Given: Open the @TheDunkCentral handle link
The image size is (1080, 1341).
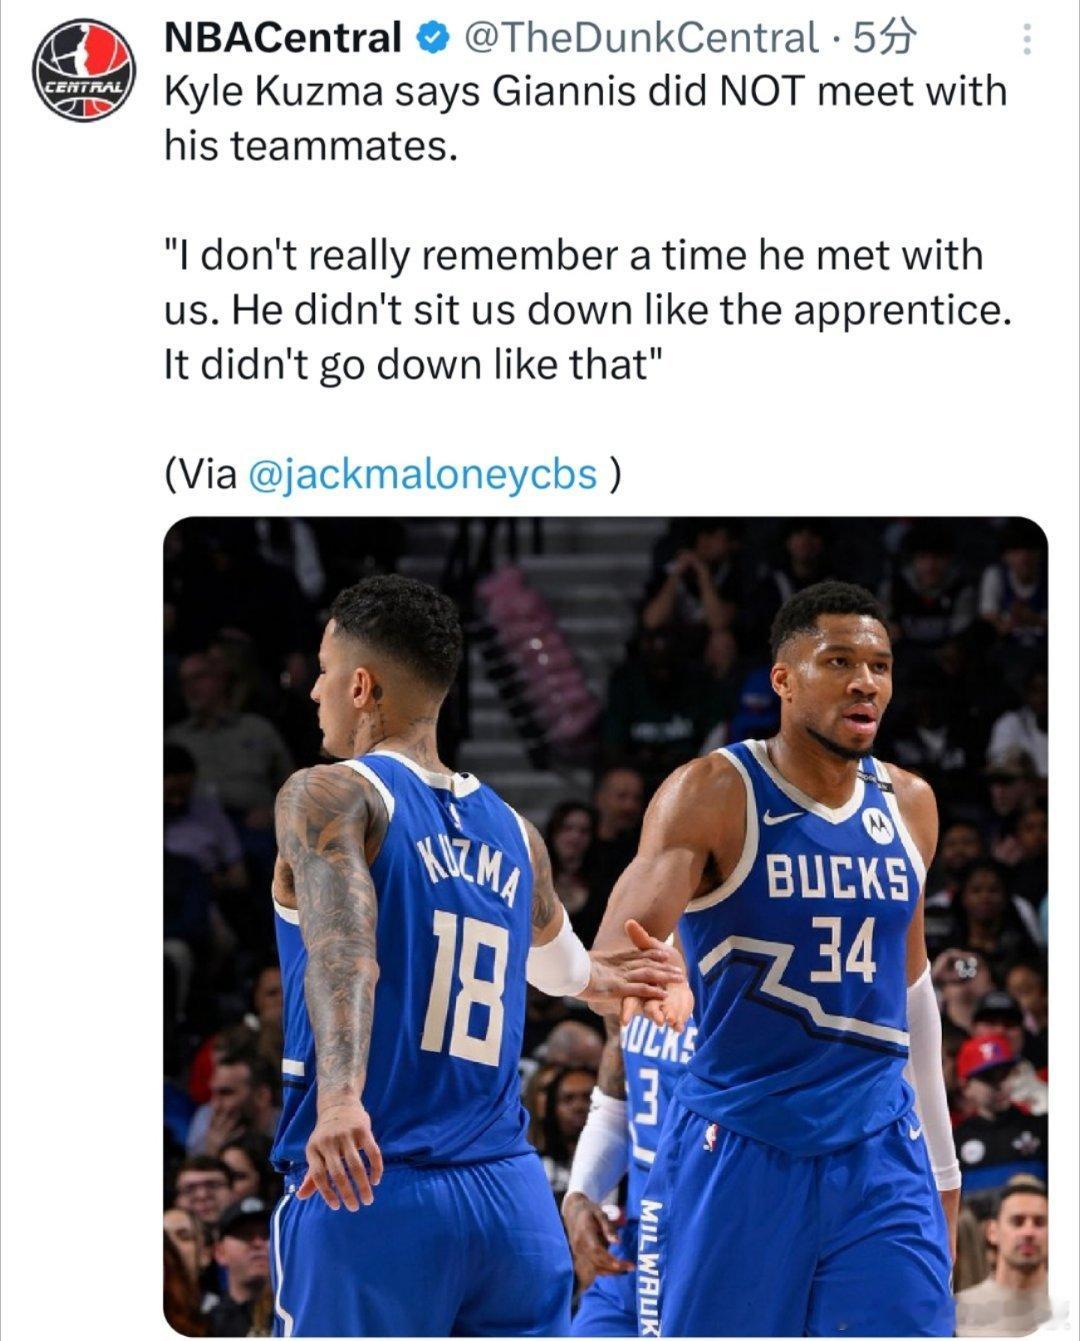Looking at the screenshot, I should coord(642,38).
